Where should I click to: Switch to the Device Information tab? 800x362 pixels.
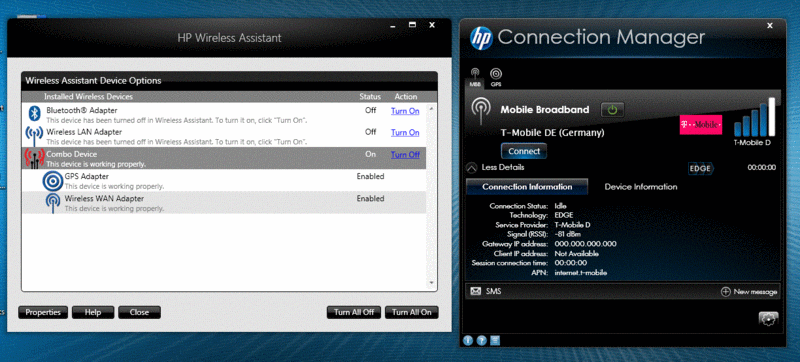click(641, 187)
